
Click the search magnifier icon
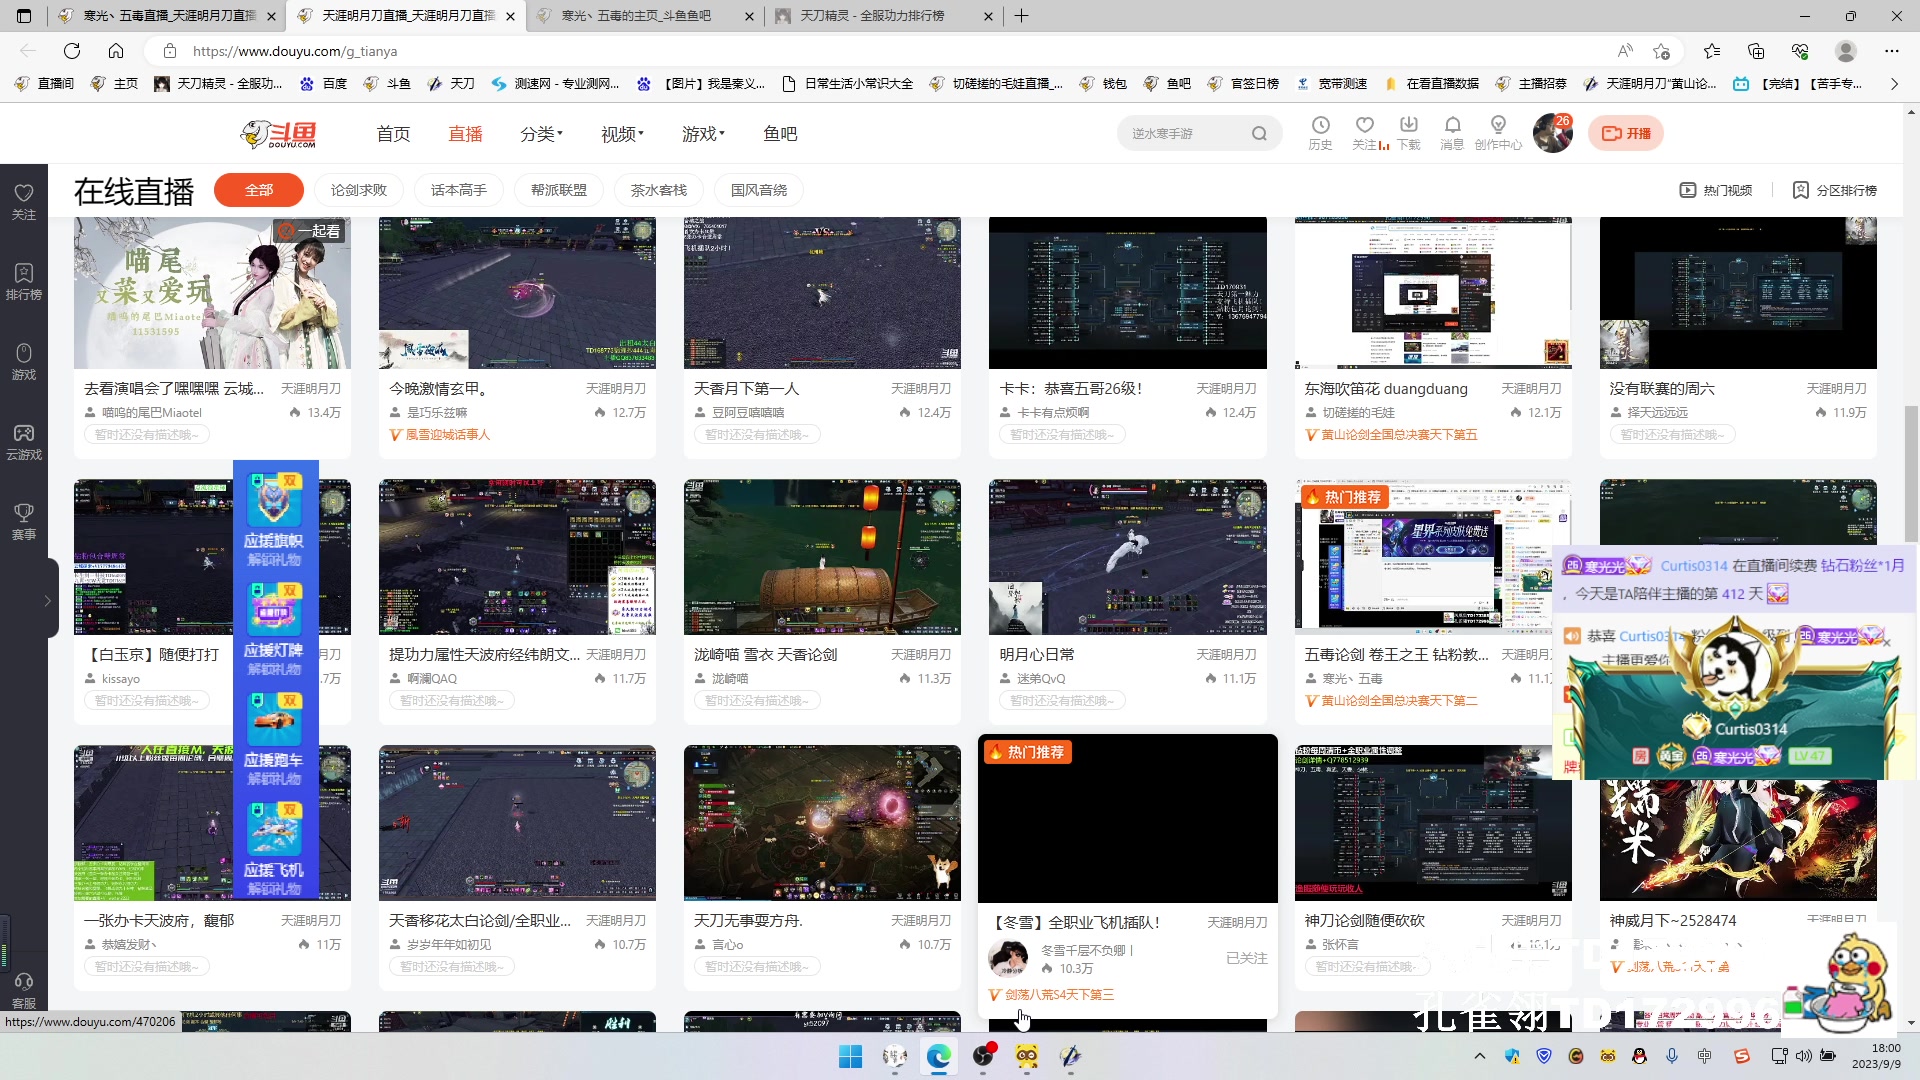tap(1259, 133)
